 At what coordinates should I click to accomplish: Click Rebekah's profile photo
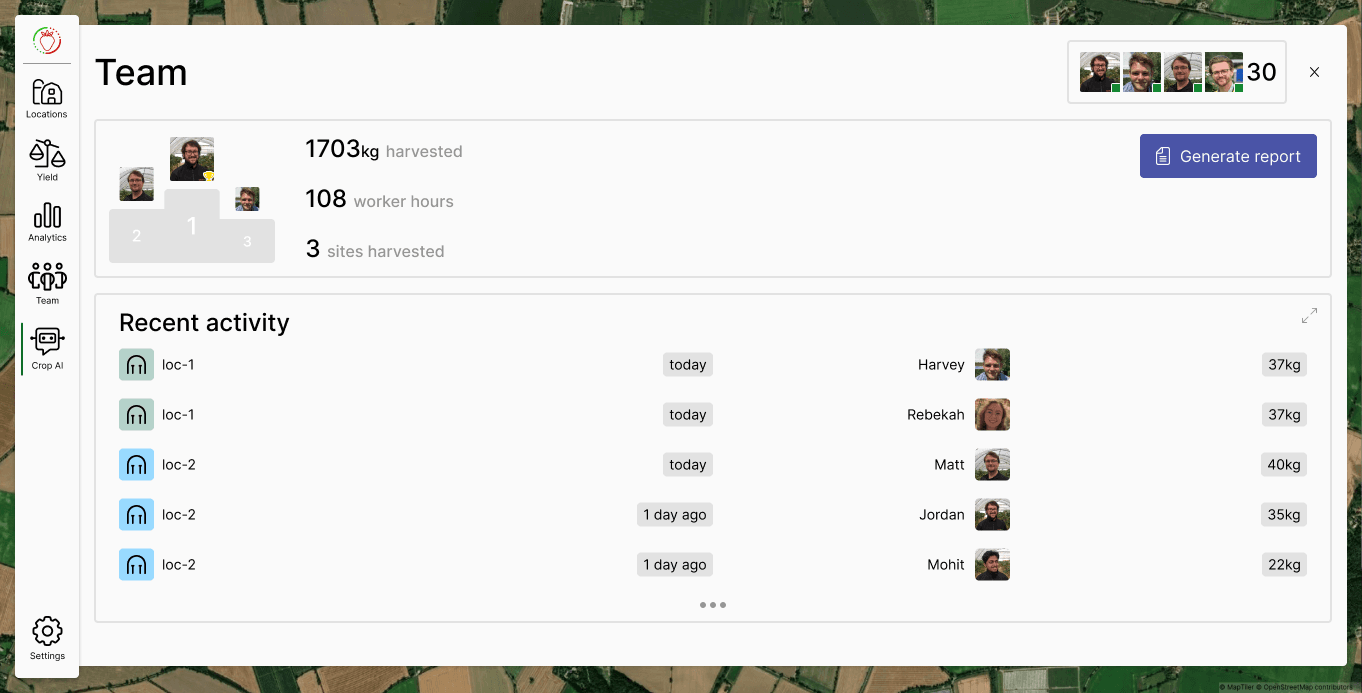pyautogui.click(x=992, y=415)
